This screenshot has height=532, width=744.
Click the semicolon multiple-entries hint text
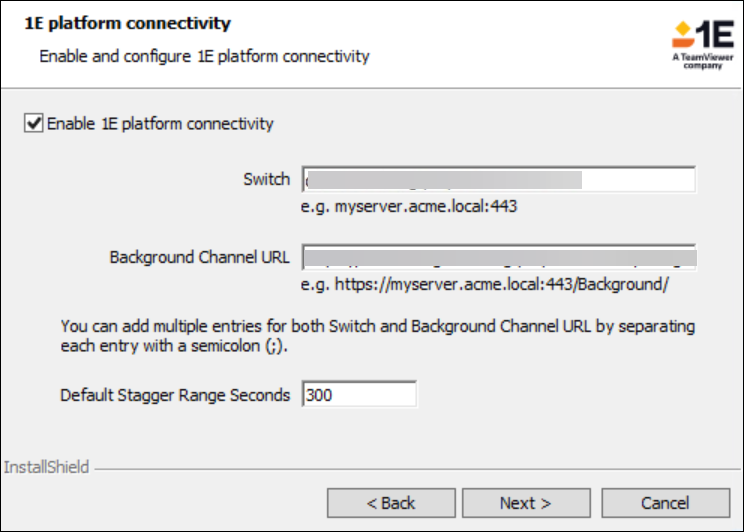tap(377, 336)
